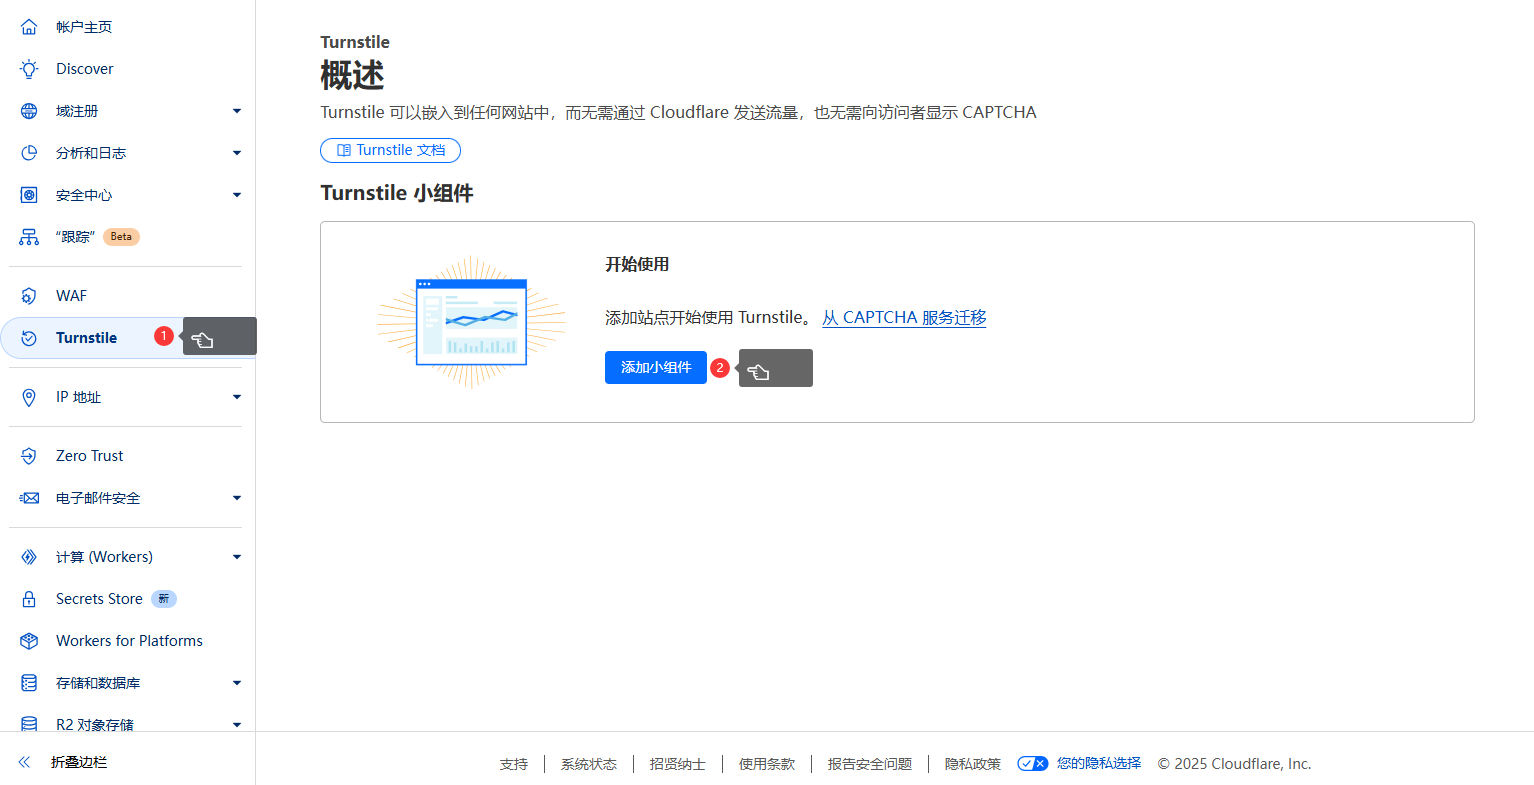Screen dimensions: 1534x785
Task: Click the Zero Trust icon
Action: [29, 456]
